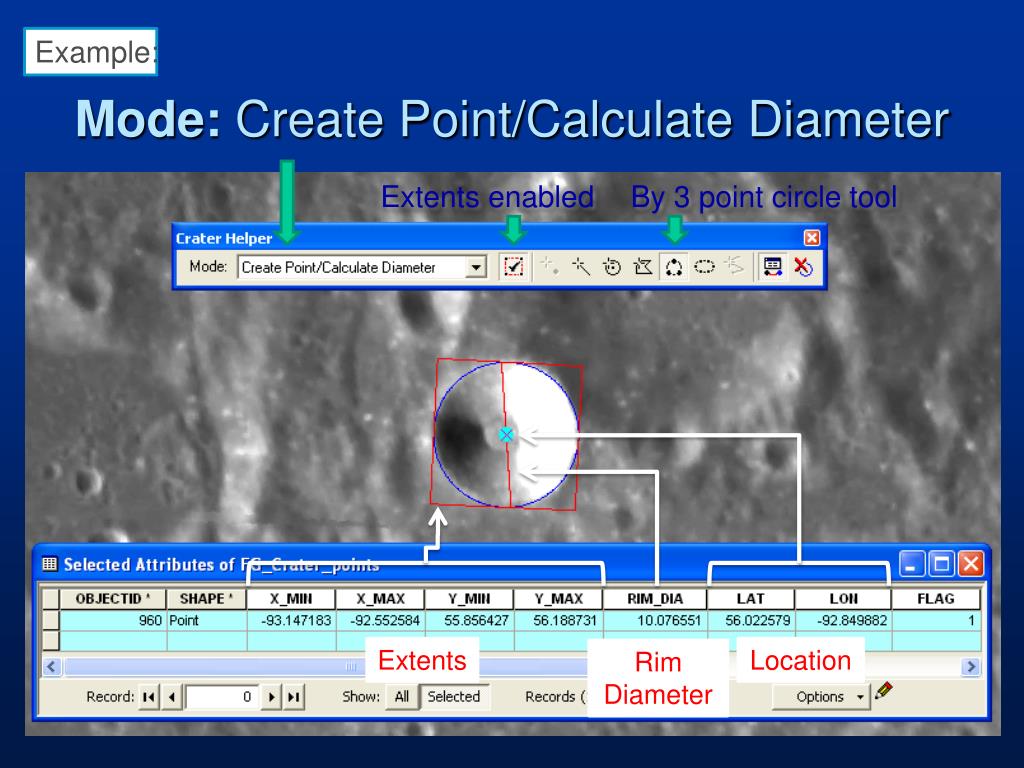Click the 56.022579 latitude cell
This screenshot has width=1024, height=768.
pyautogui.click(x=751, y=620)
